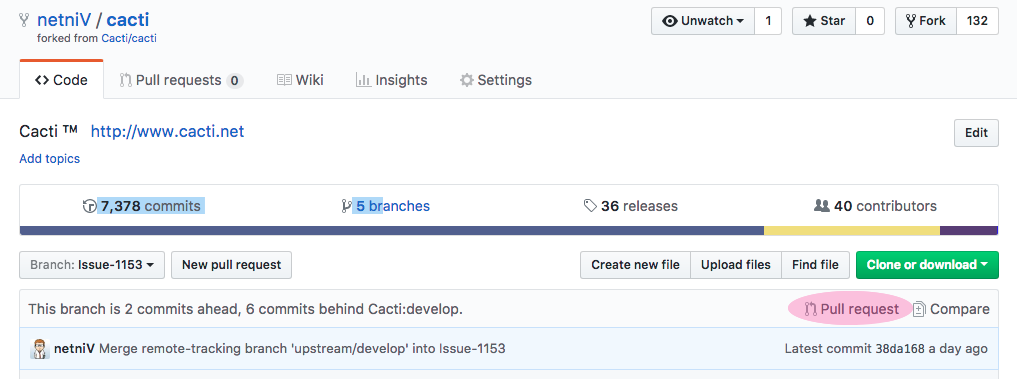Click New pull request button
The width and height of the screenshot is (1017, 379).
(232, 265)
